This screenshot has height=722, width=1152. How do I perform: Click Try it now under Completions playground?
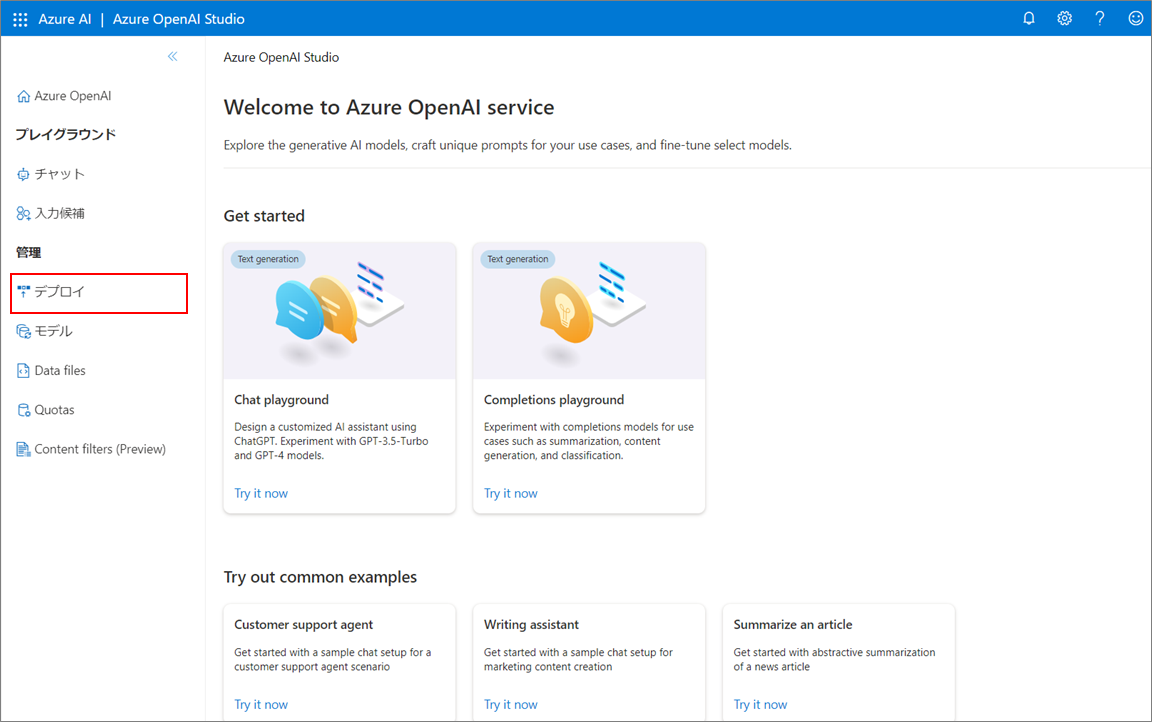click(x=511, y=494)
